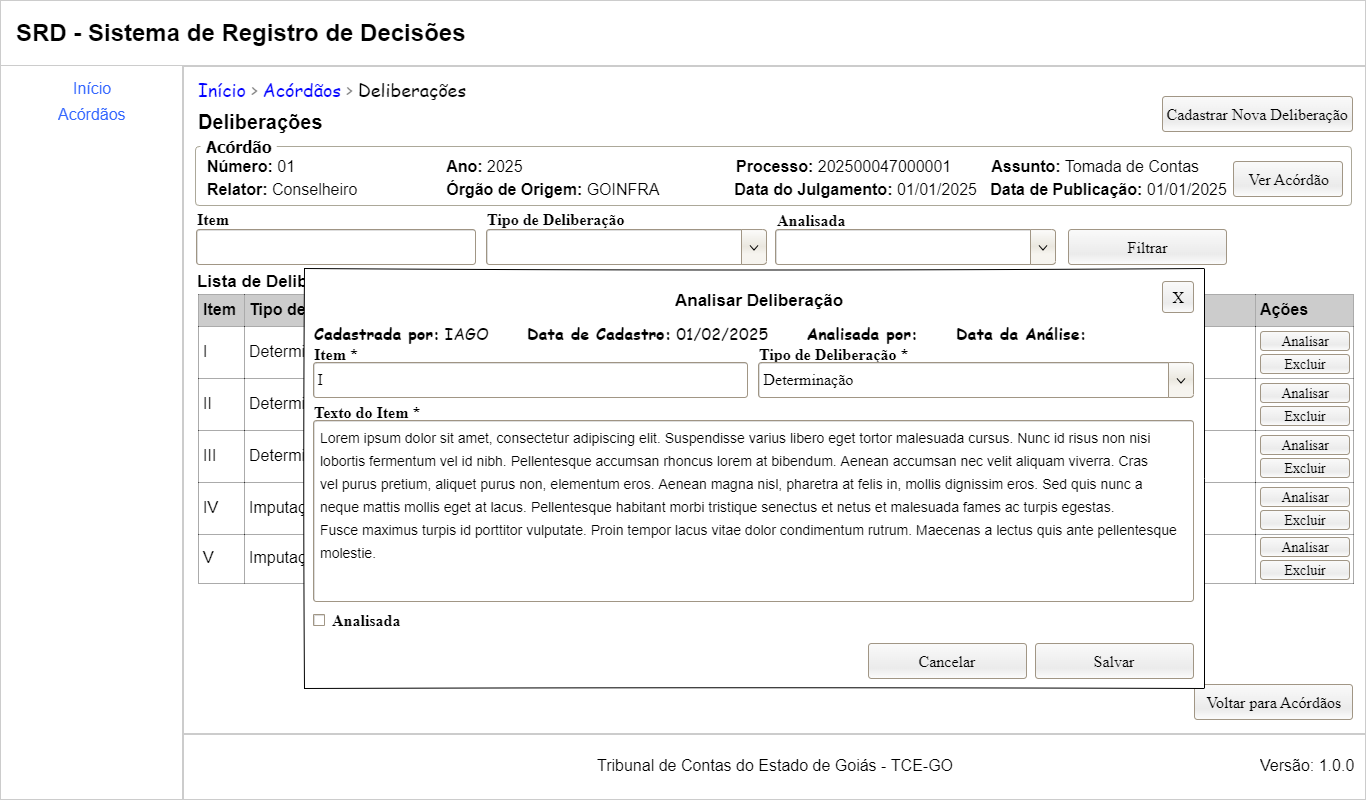1366x800 pixels.
Task: Open Acórdãos in the left sidebar
Action: [92, 114]
